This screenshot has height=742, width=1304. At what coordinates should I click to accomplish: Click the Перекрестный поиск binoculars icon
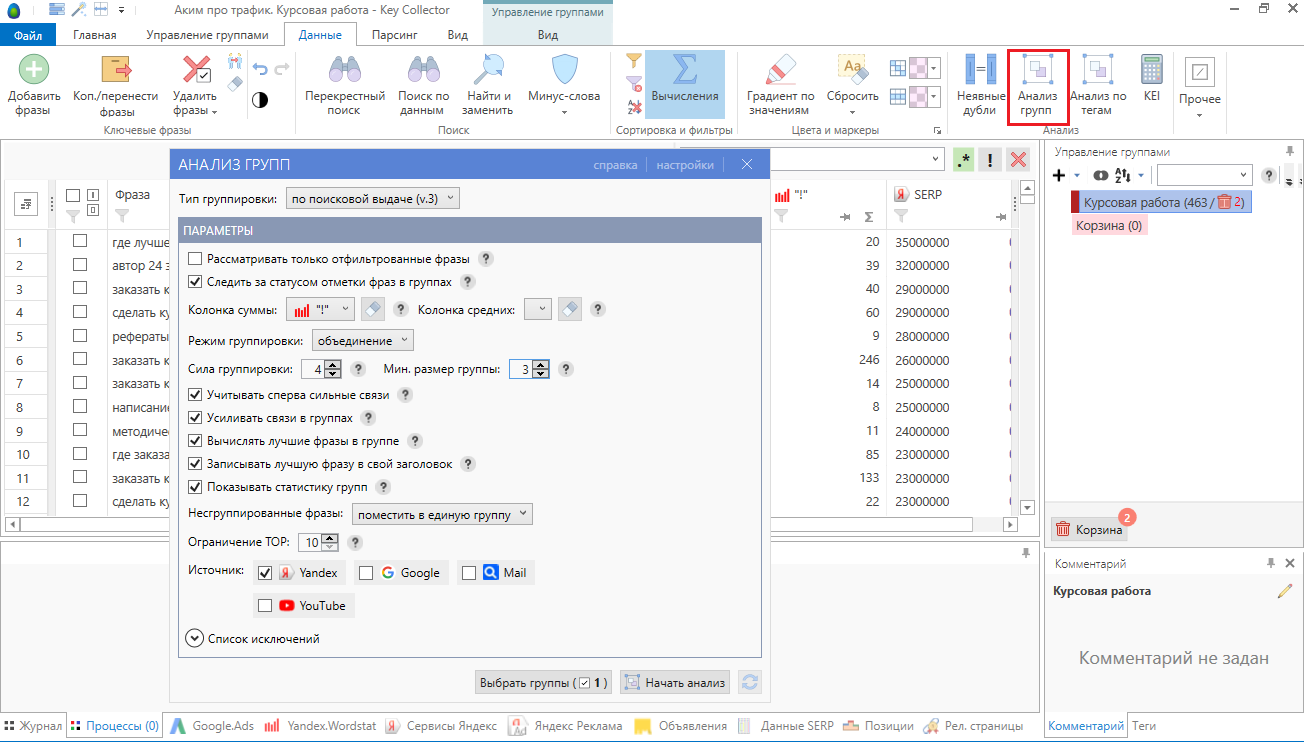tap(344, 71)
